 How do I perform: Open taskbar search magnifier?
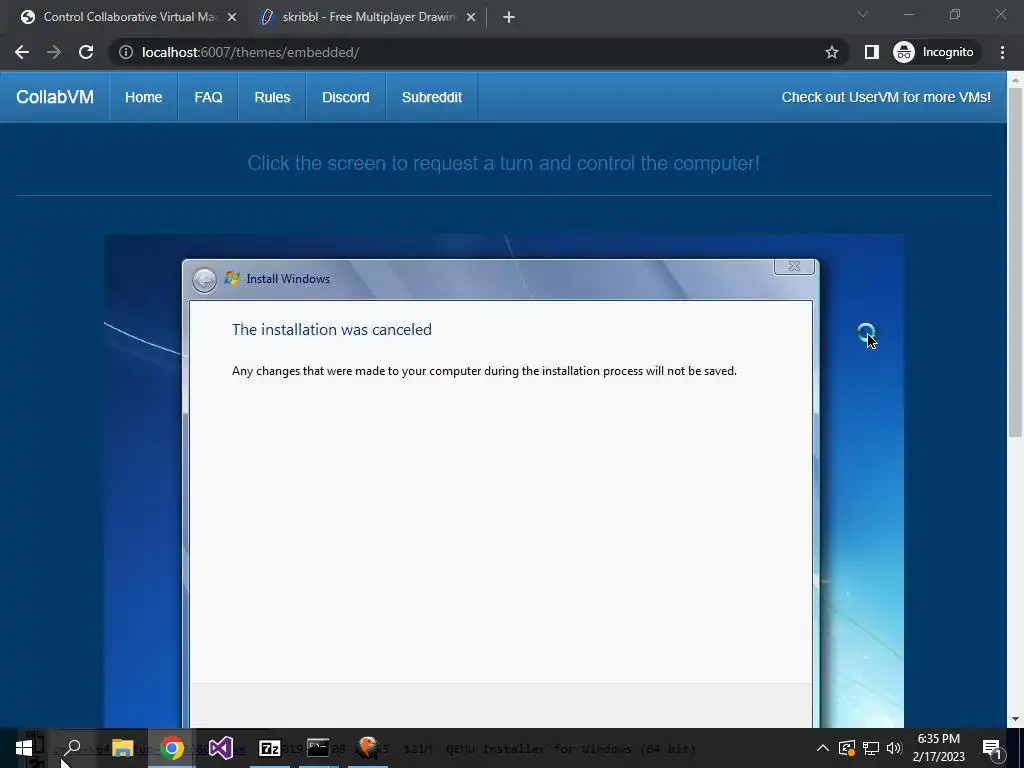(72, 748)
